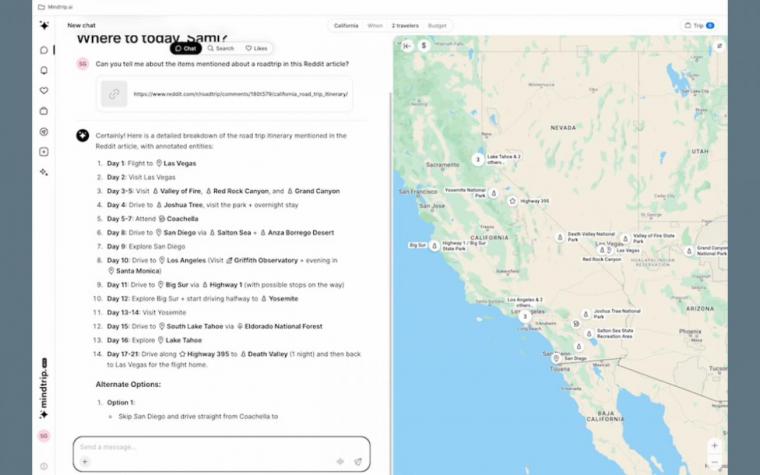Click the Eldorado National Forest place link

point(279,326)
